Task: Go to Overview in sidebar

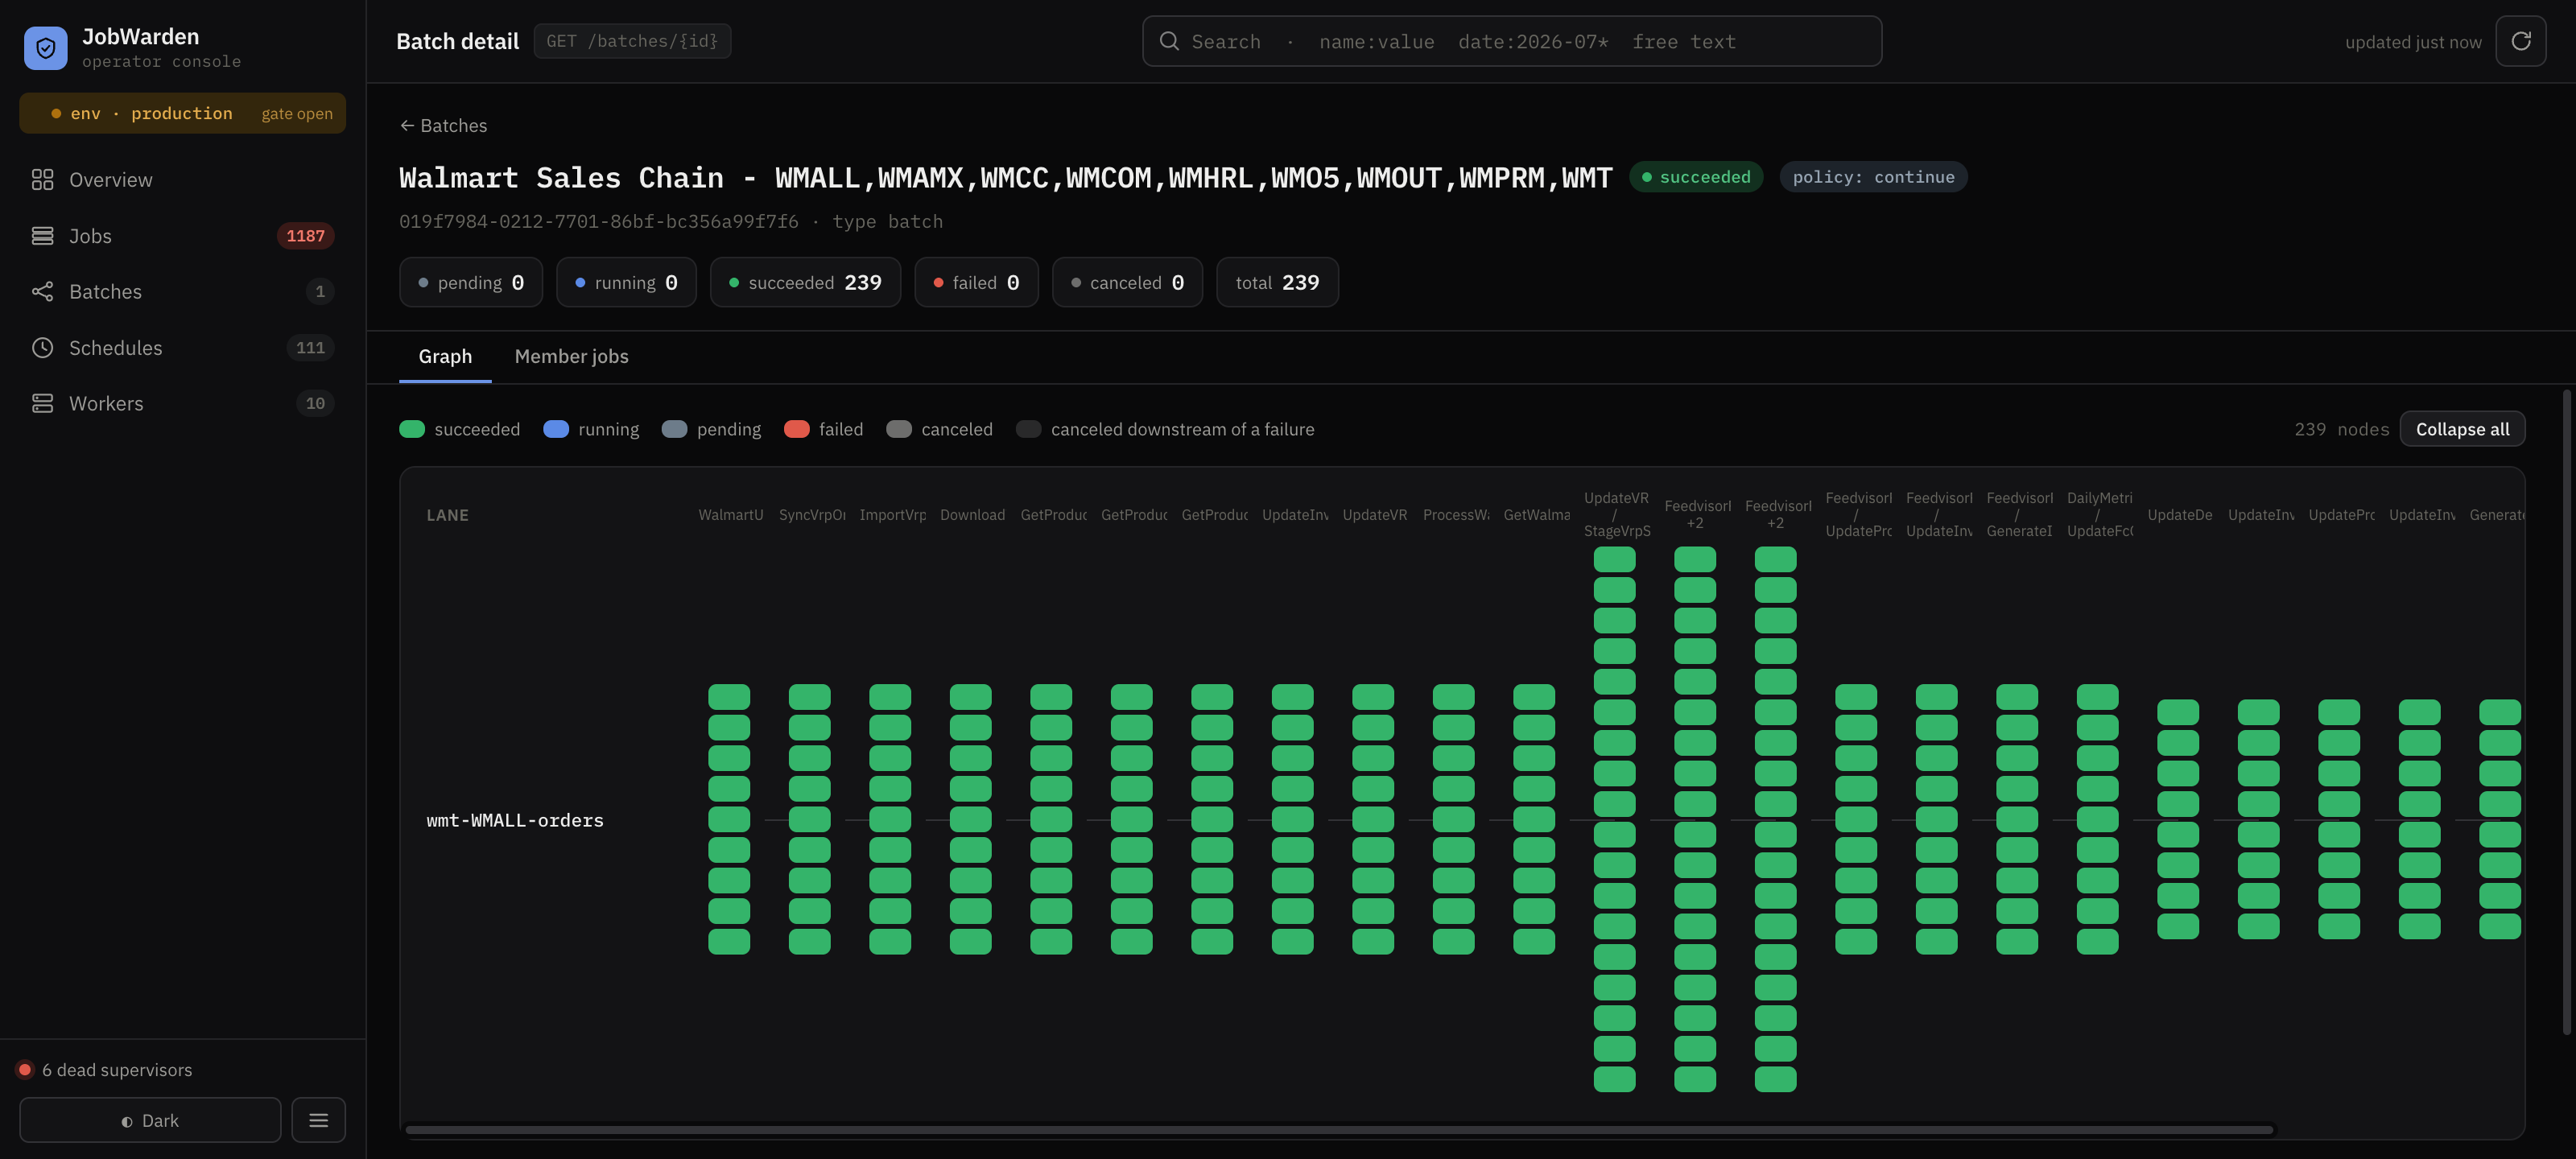Action: coord(182,180)
